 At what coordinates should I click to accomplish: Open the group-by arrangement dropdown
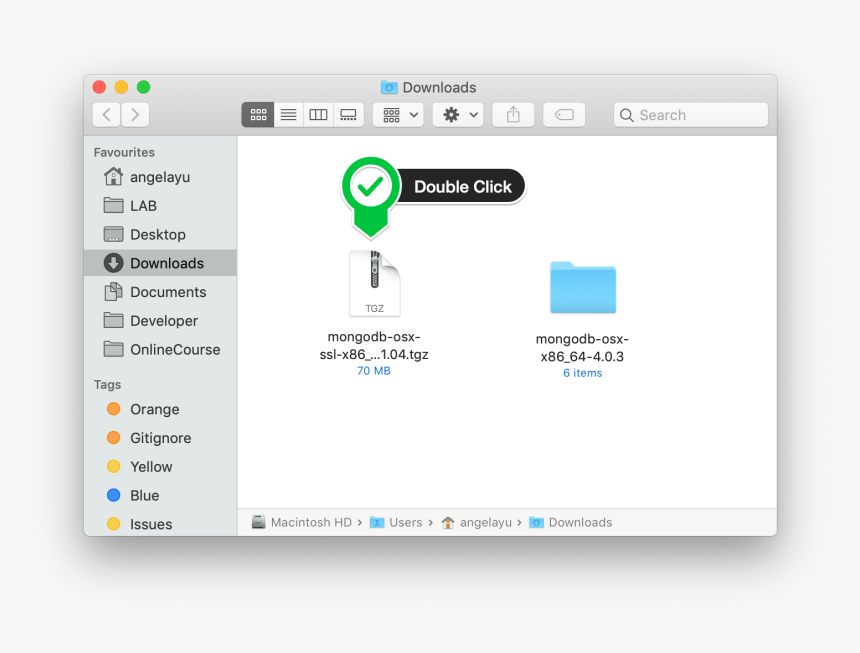coord(398,115)
